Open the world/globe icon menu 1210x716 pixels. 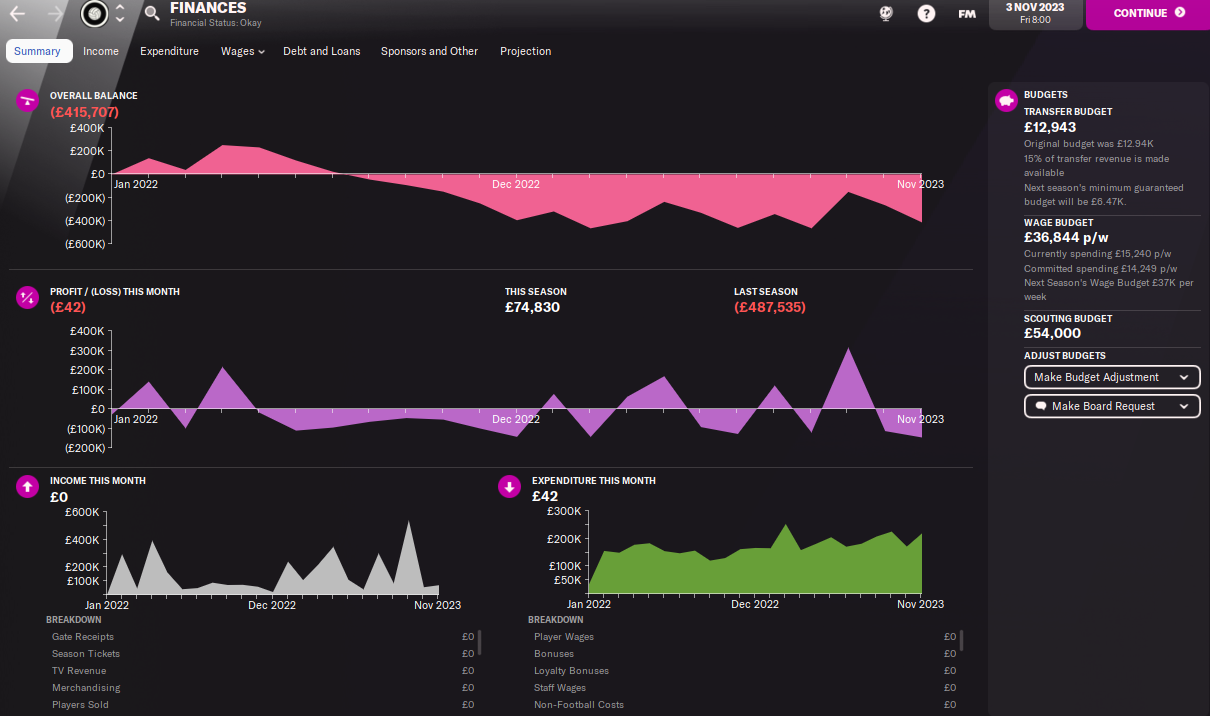(x=886, y=14)
